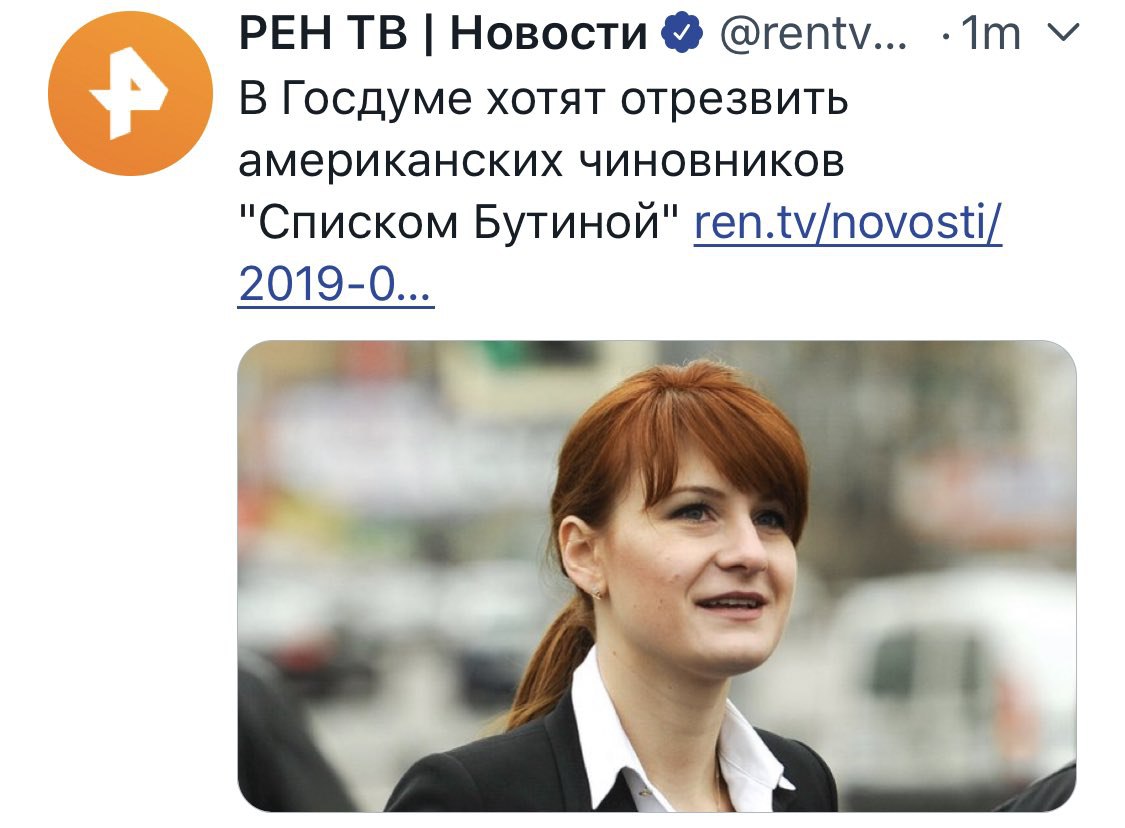Click the blue verified badge
Image resolution: width=1125 pixels, height=828 pixels.
coord(682,32)
